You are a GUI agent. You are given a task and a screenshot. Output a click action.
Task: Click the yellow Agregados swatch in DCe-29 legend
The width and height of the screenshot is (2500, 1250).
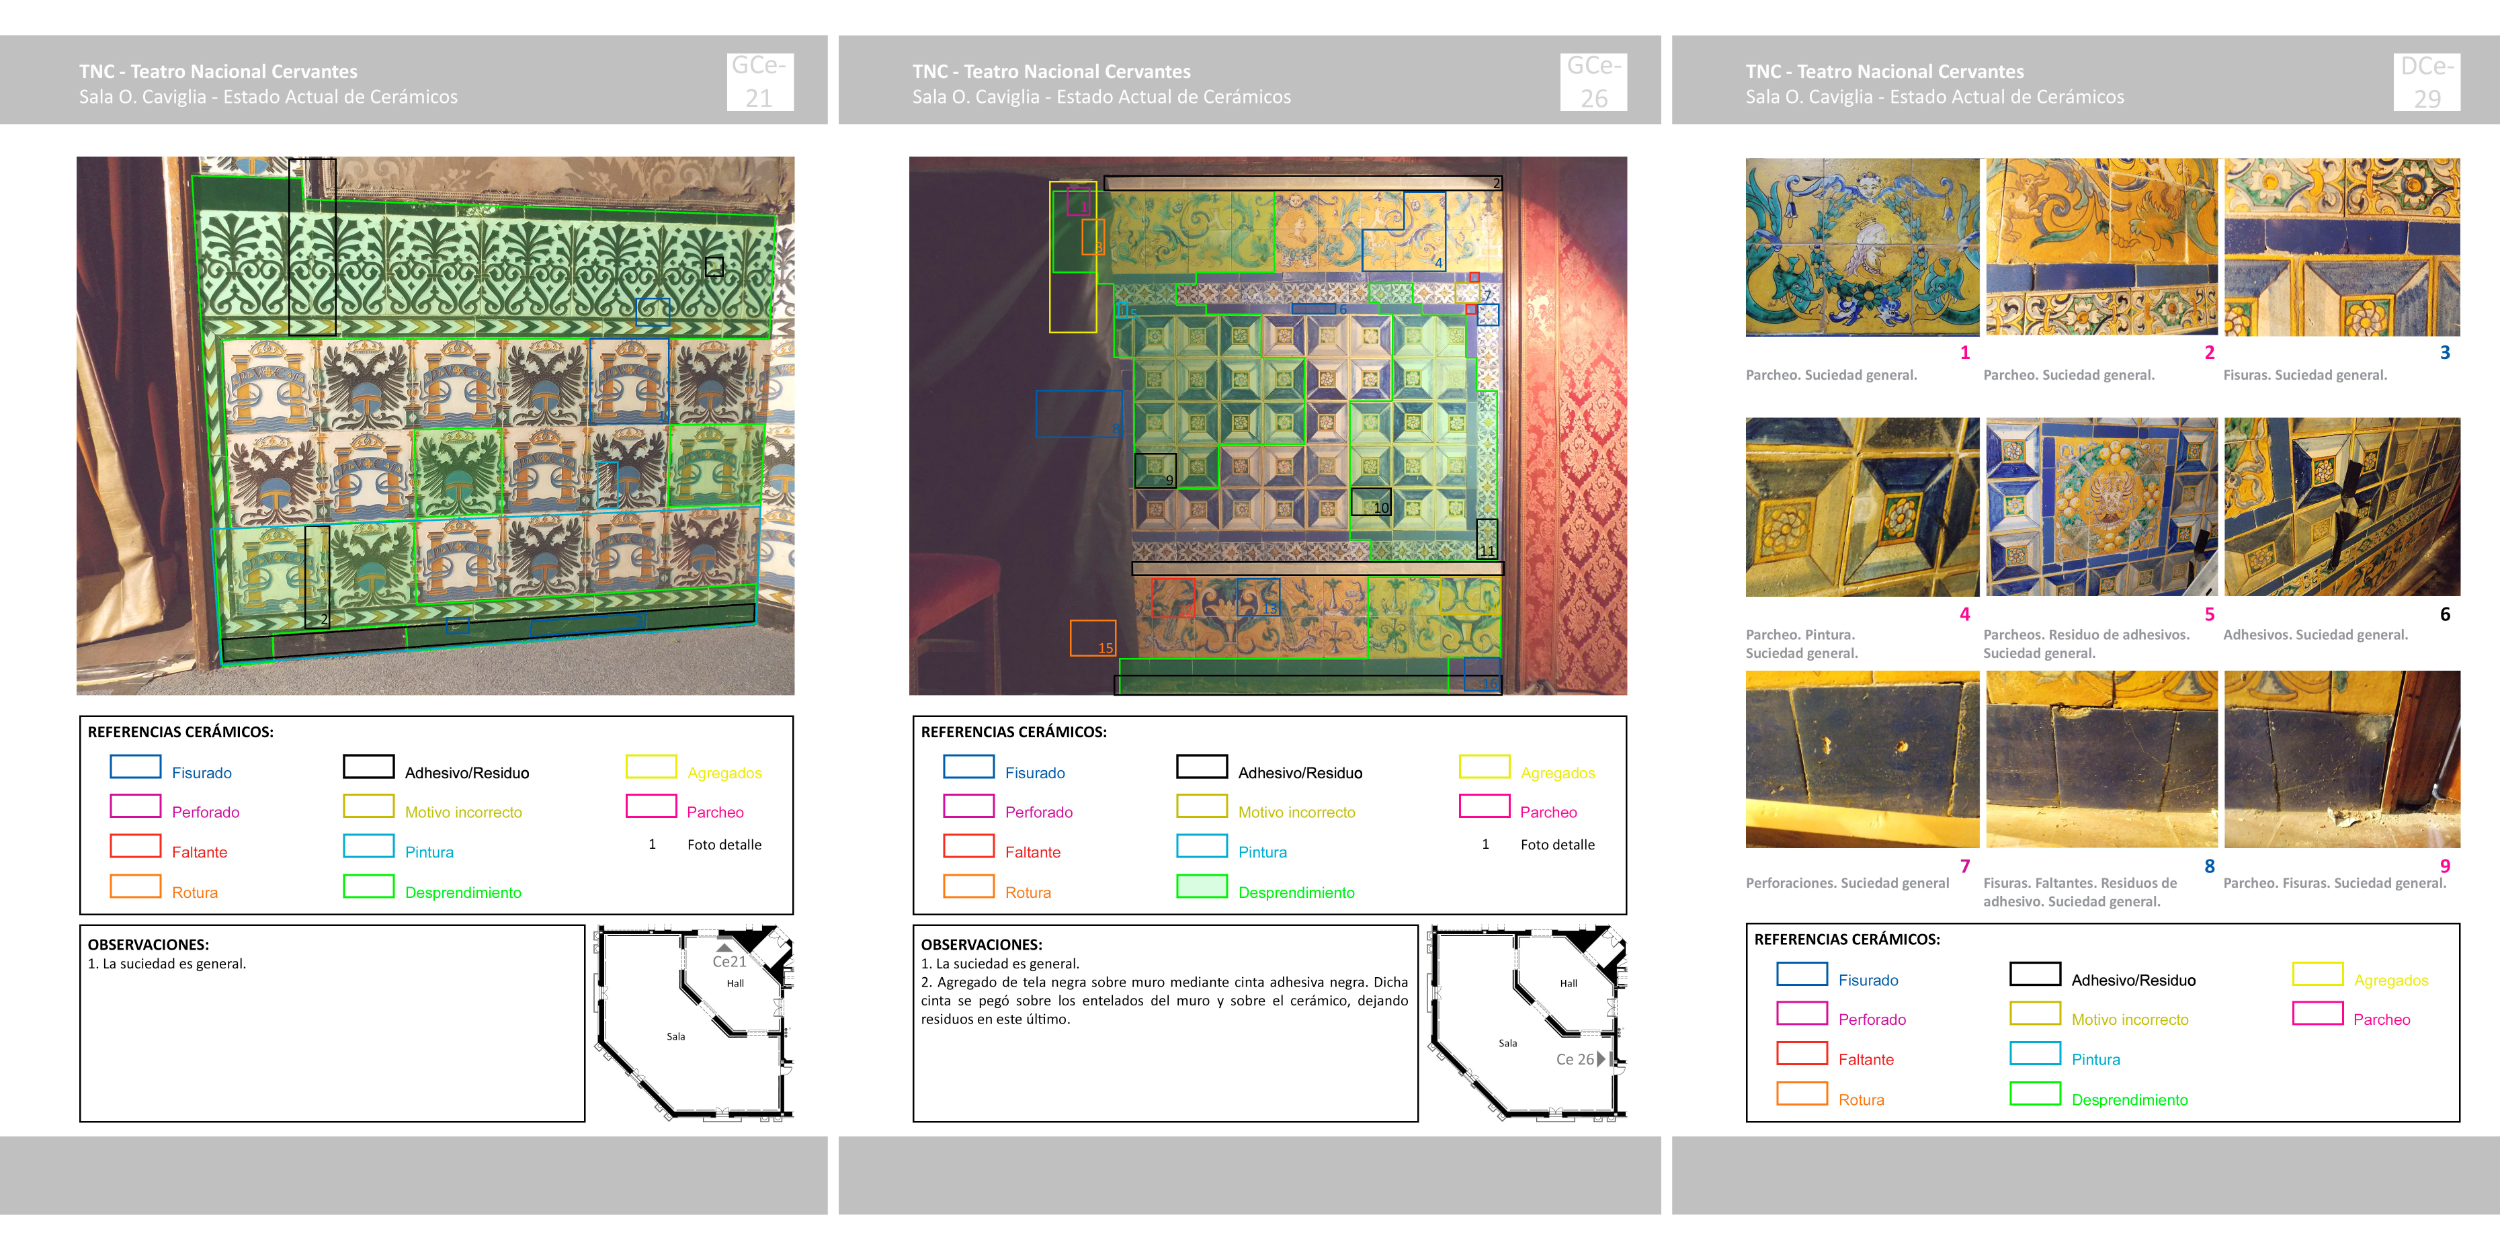pos(2318,974)
